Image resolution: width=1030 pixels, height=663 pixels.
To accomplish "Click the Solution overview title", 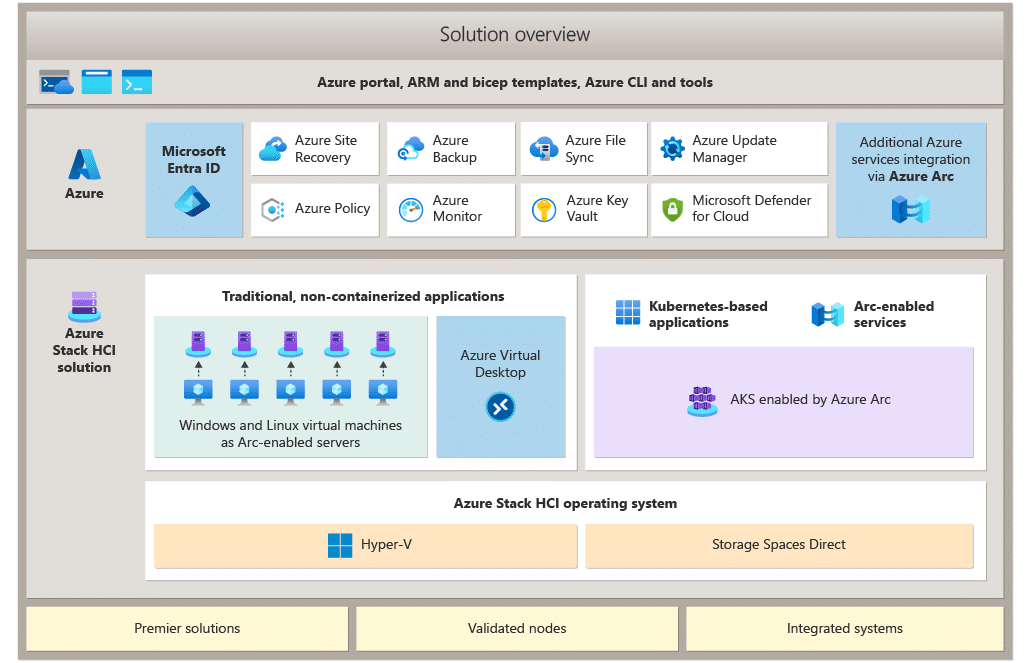I will pyautogui.click(x=515, y=34).
